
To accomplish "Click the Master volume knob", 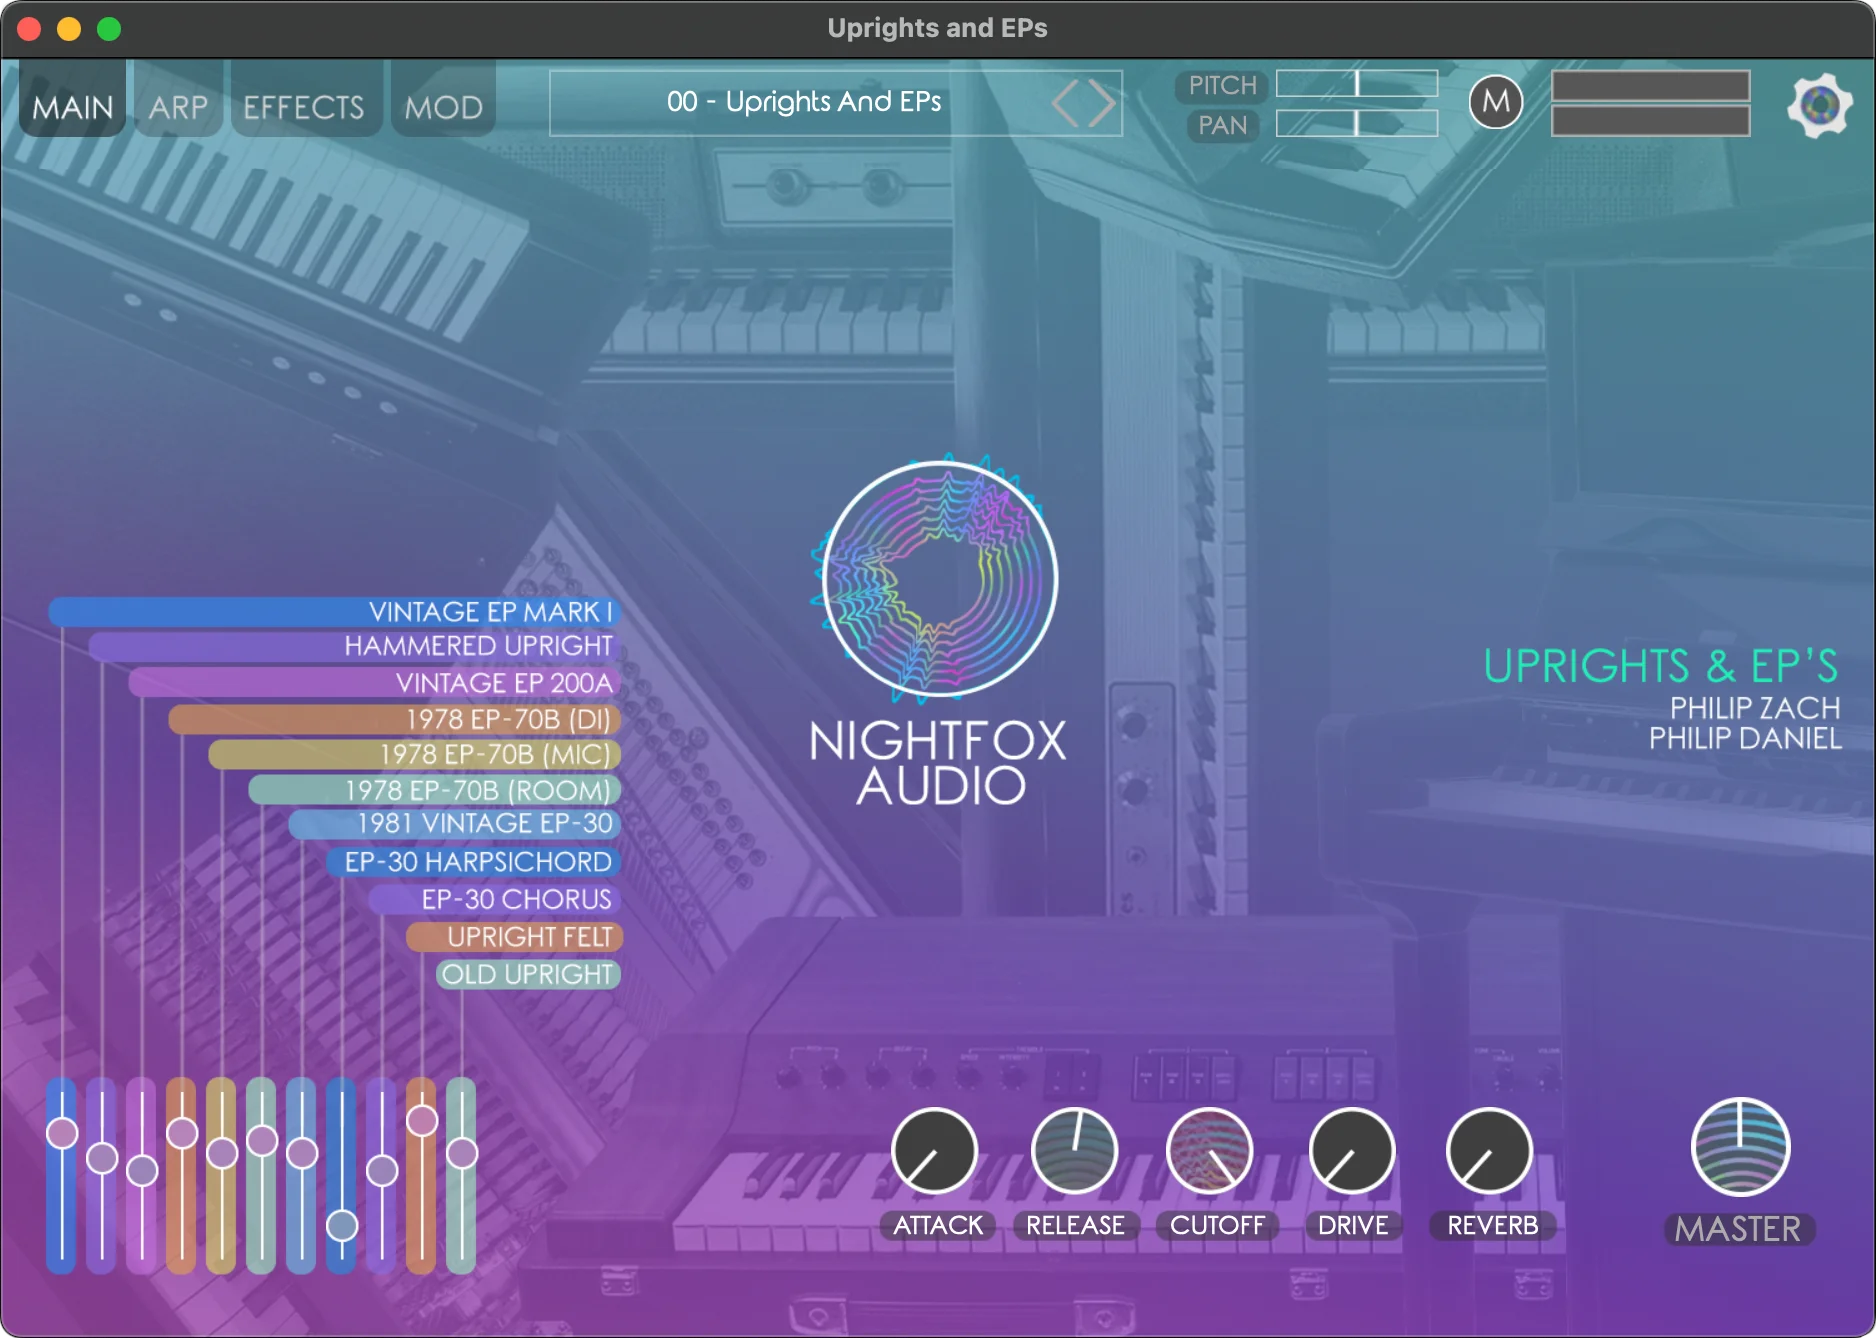I will (x=1740, y=1147).
